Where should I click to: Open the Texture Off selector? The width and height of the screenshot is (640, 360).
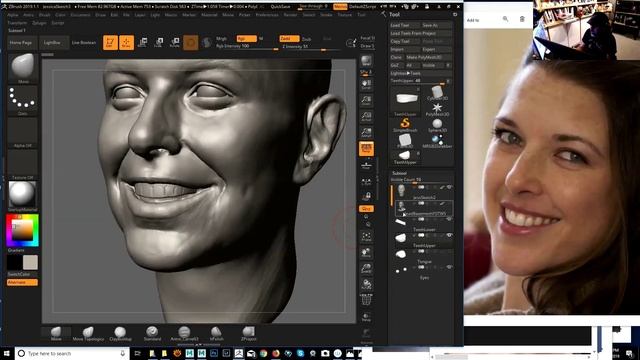pyautogui.click(x=23, y=164)
